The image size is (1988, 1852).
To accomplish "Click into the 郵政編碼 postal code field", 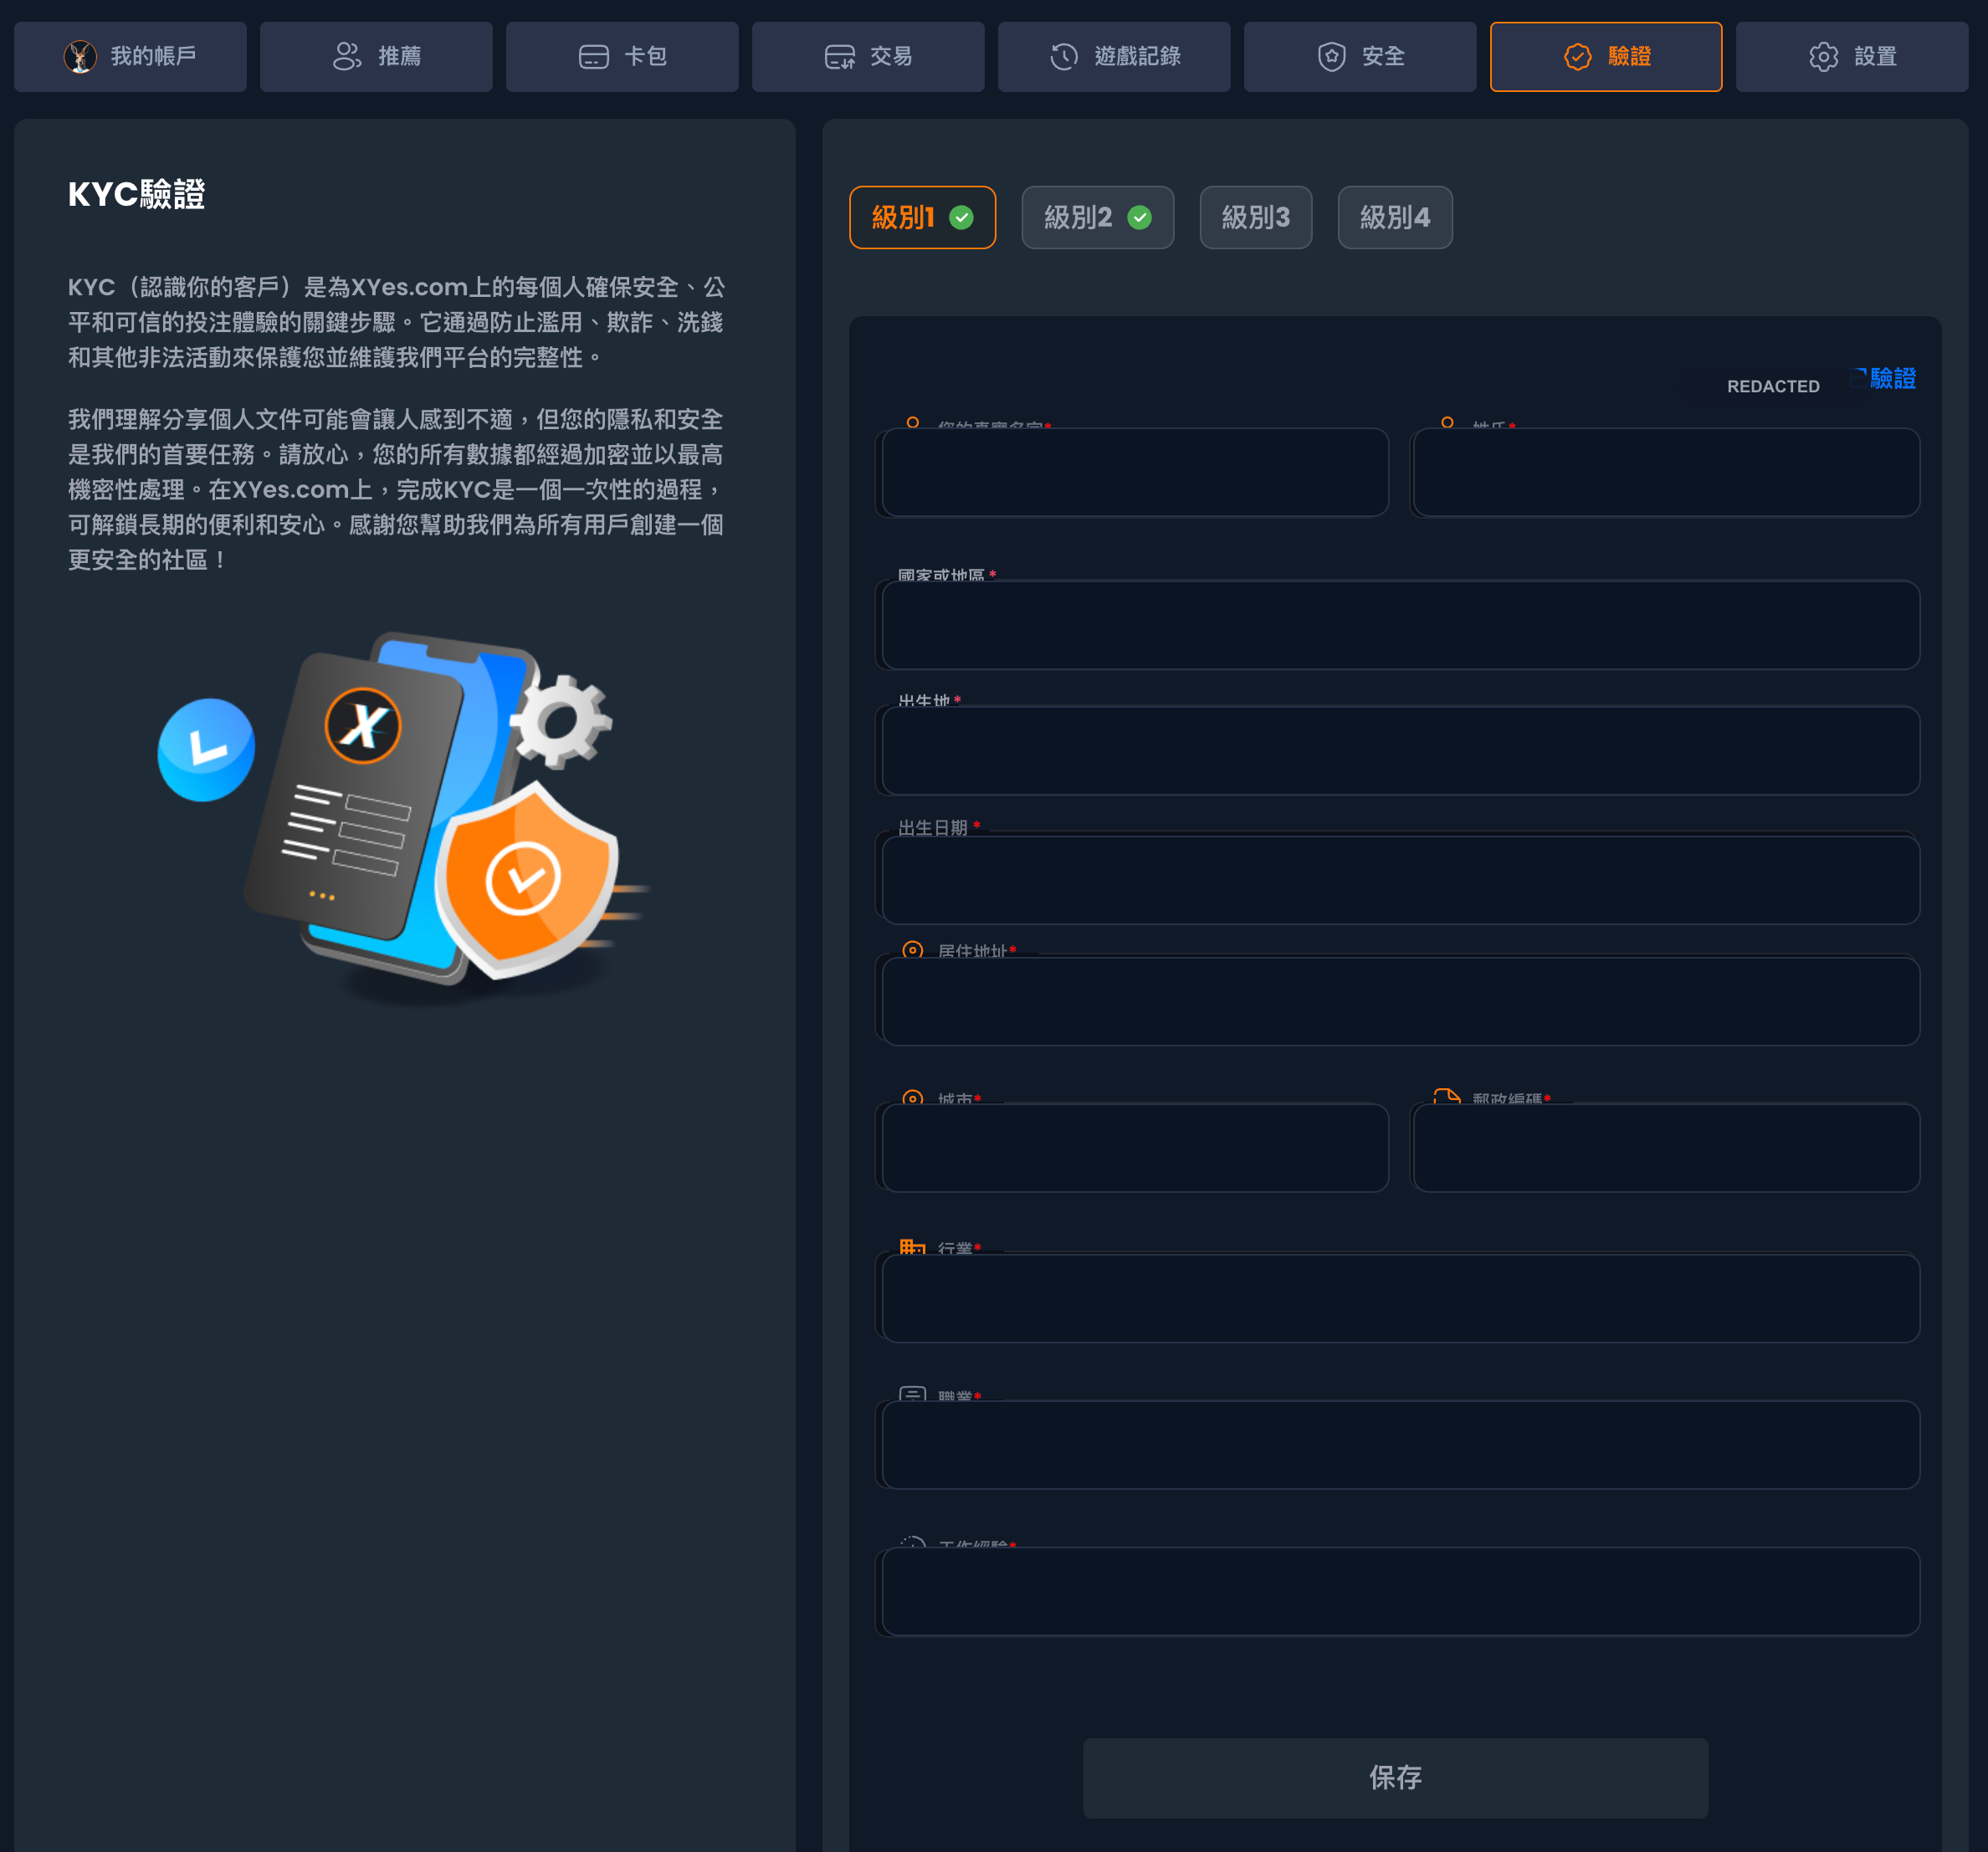I will (x=1666, y=1148).
